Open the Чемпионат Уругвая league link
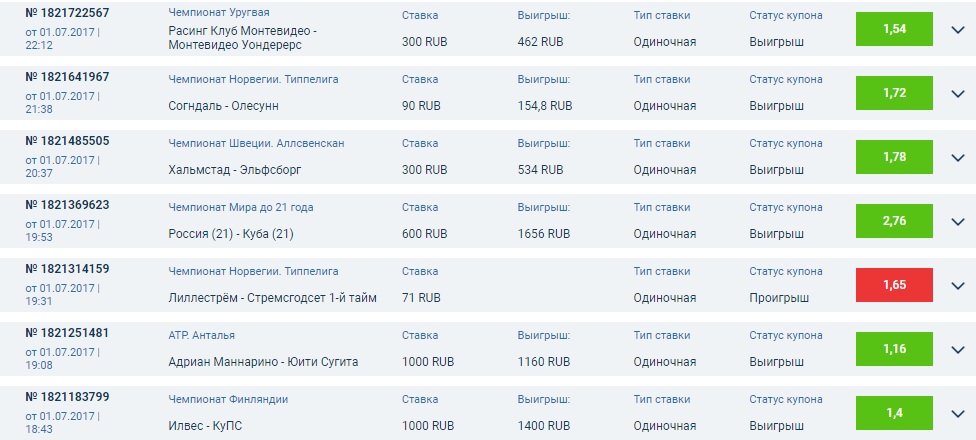Image resolution: width=976 pixels, height=440 pixels. click(218, 12)
